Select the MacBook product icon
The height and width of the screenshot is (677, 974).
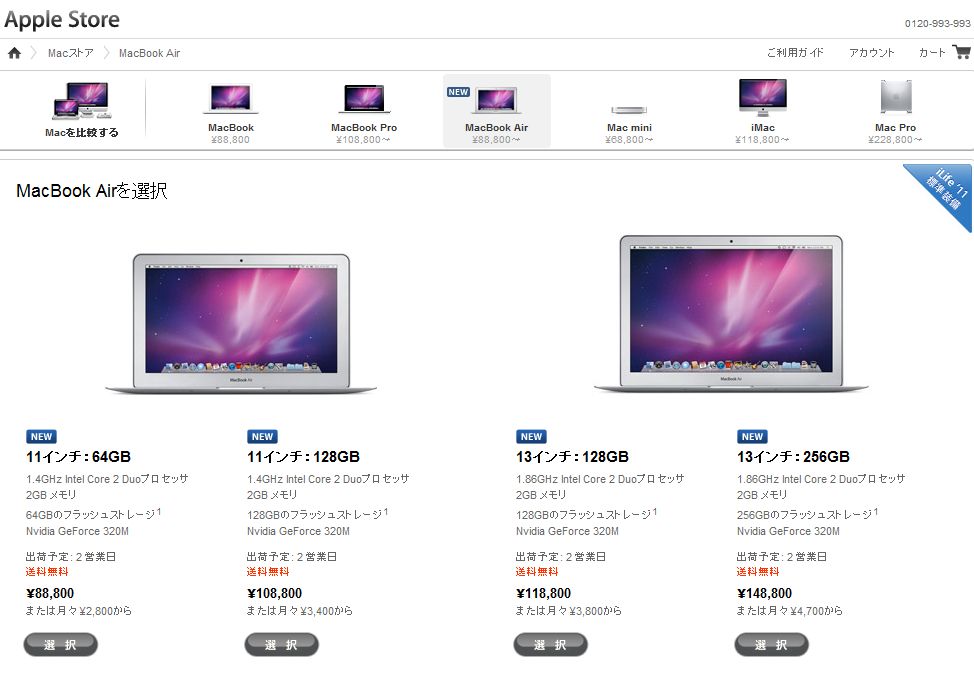tap(230, 99)
